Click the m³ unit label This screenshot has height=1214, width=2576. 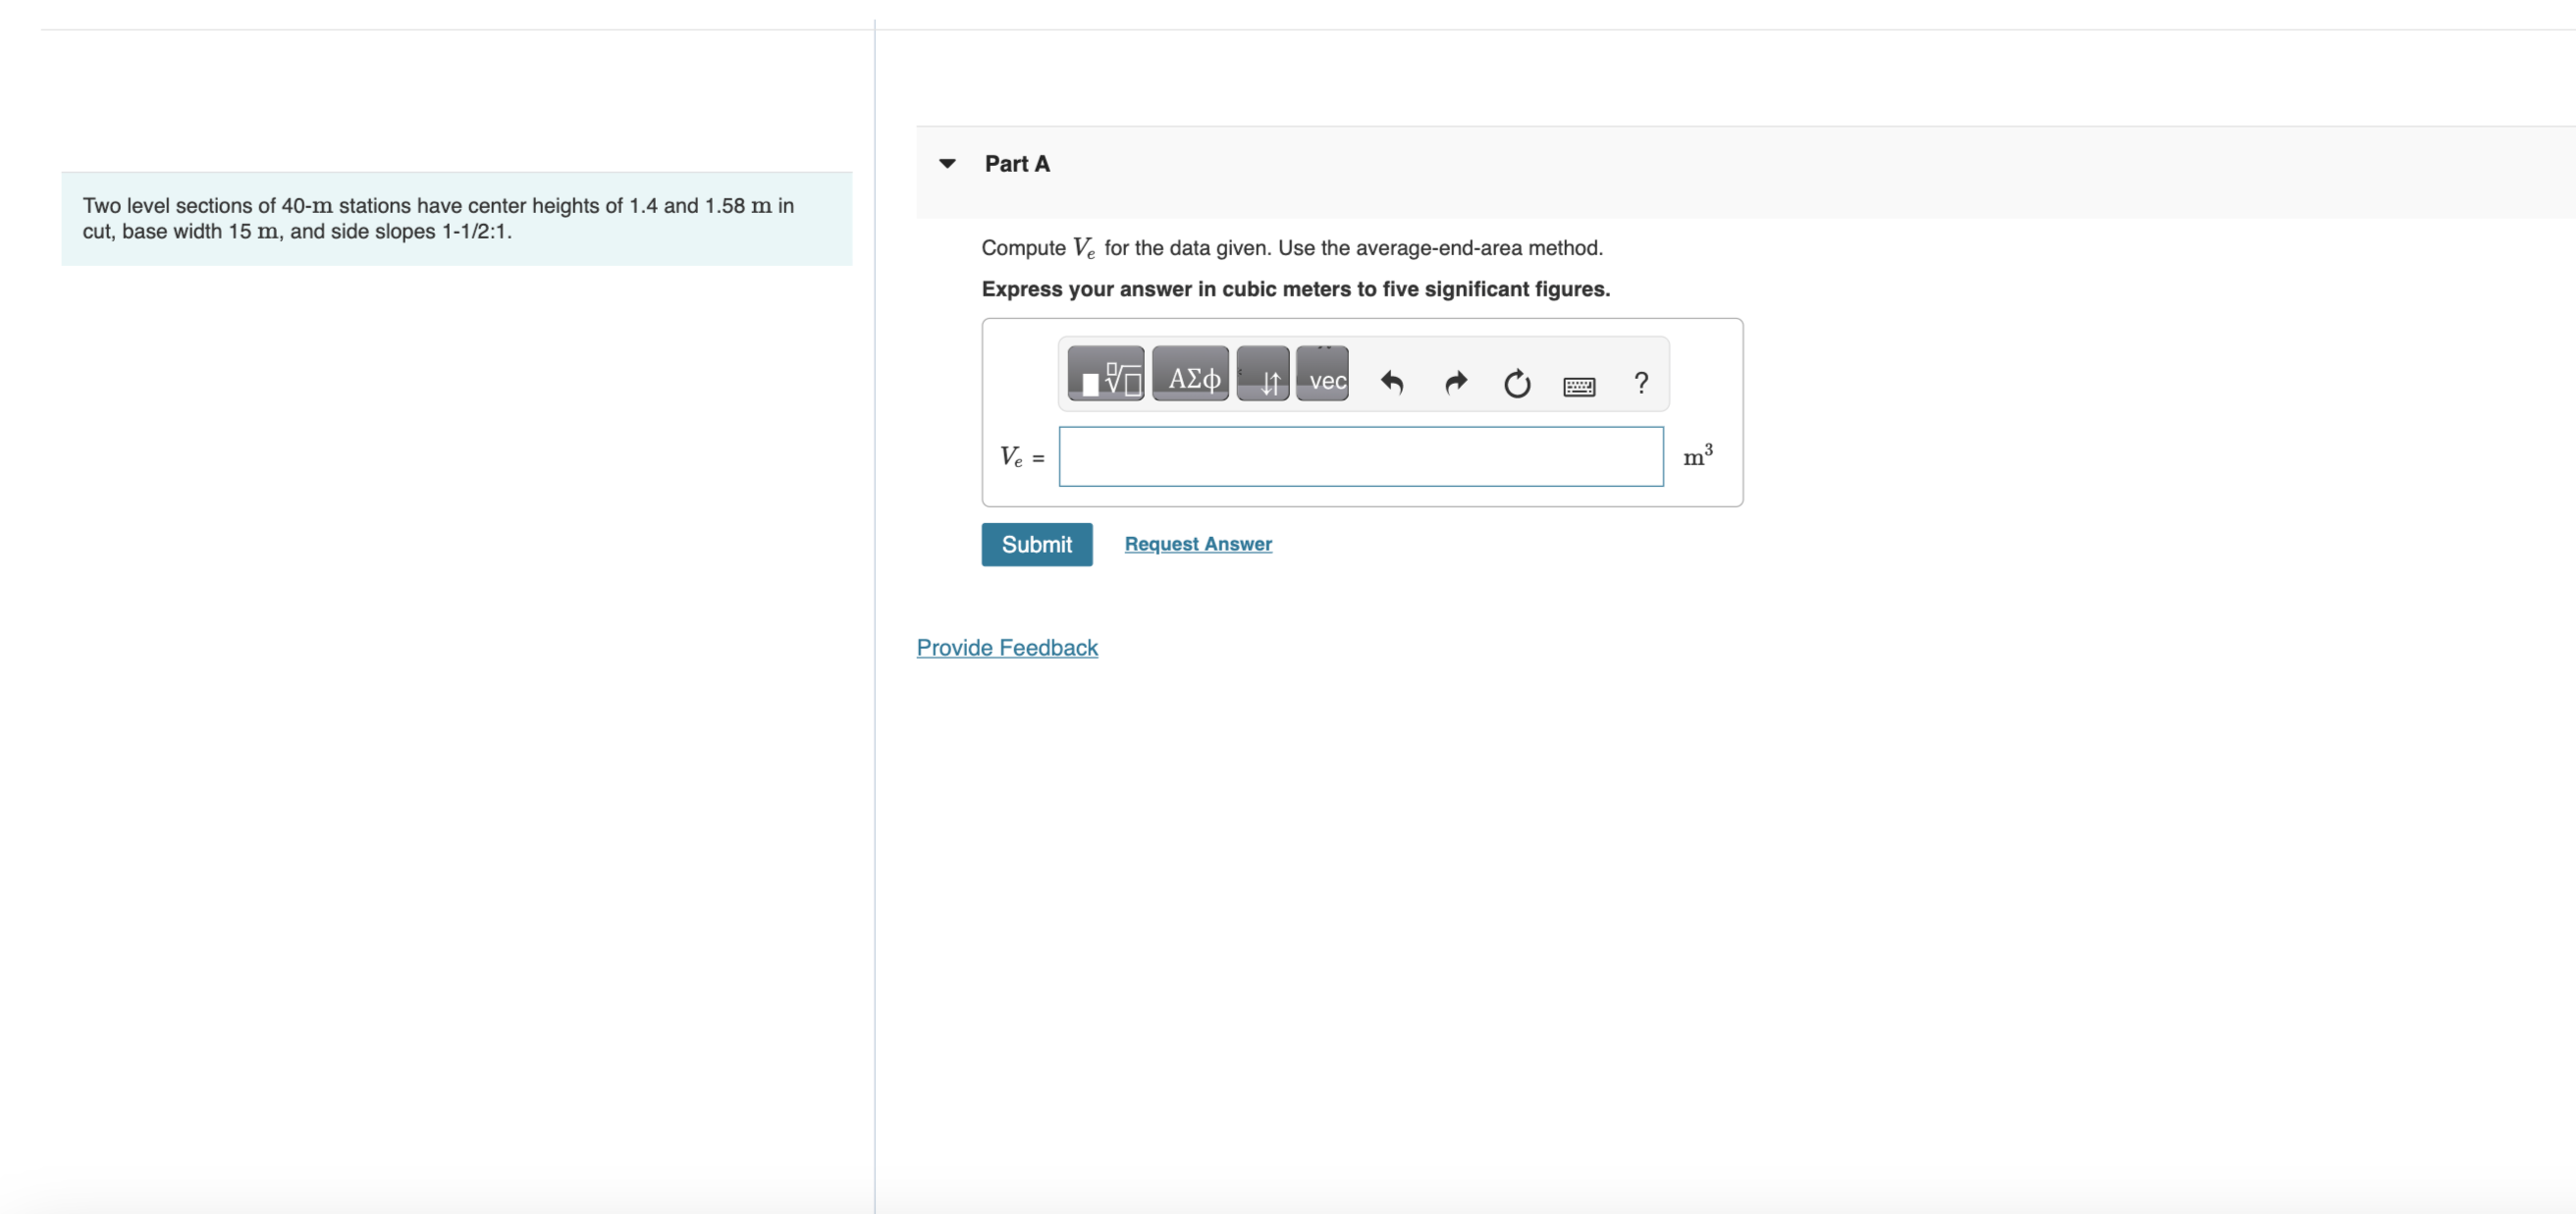[1697, 456]
